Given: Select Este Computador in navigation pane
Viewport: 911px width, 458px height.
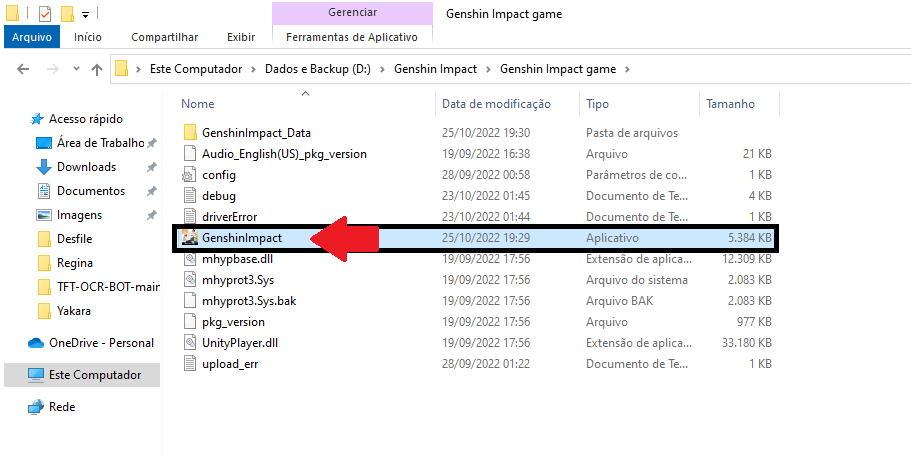Looking at the screenshot, I should pos(82,375).
